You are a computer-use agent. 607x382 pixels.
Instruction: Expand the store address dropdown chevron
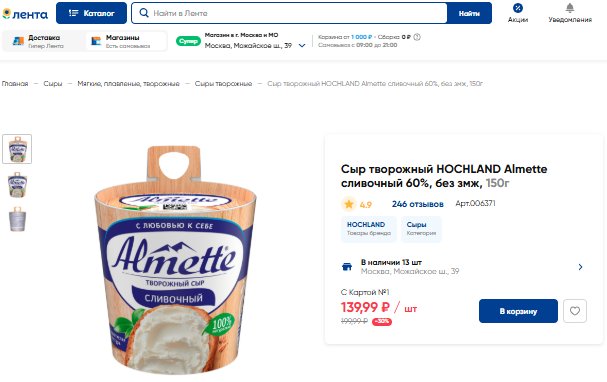click(302, 46)
